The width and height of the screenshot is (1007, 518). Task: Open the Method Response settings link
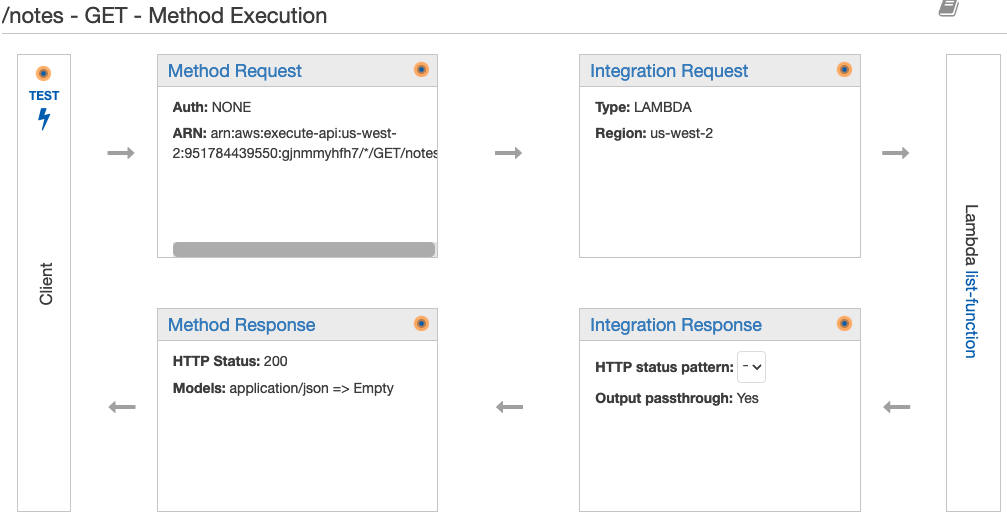pyautogui.click(x=241, y=325)
